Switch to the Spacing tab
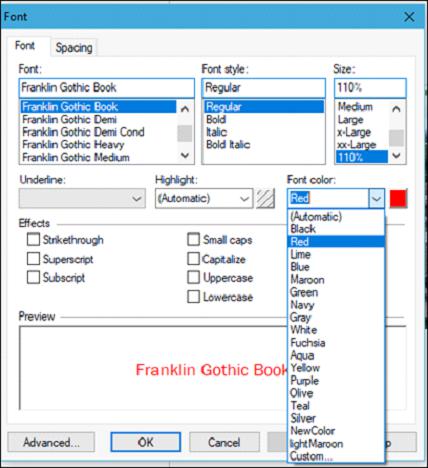Viewport: 428px width, 468px height. pos(74,48)
